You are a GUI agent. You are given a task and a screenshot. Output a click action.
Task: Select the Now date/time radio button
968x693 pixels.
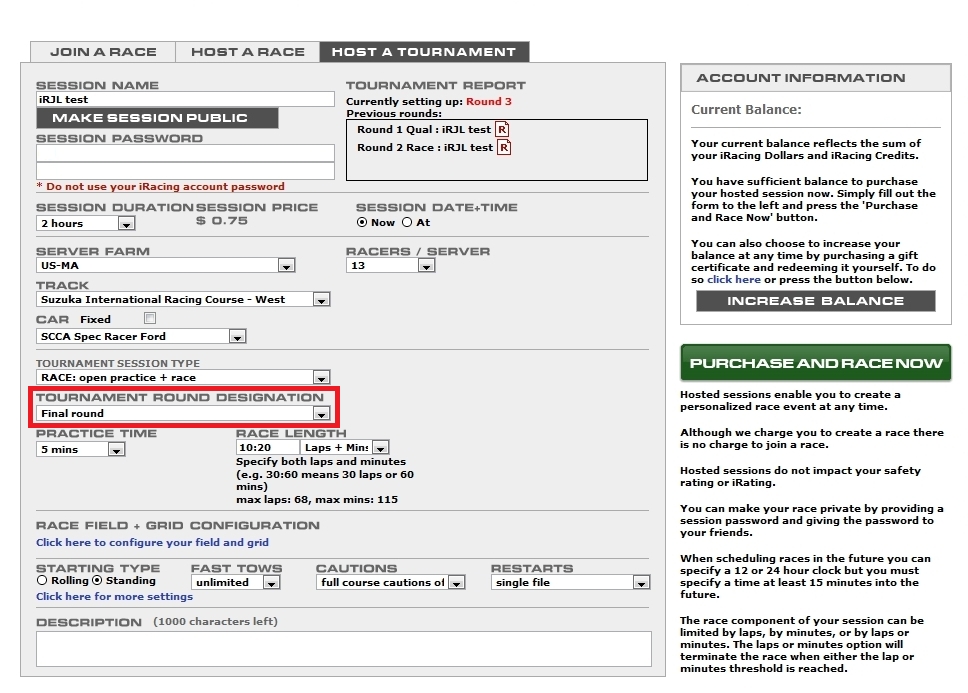point(362,222)
